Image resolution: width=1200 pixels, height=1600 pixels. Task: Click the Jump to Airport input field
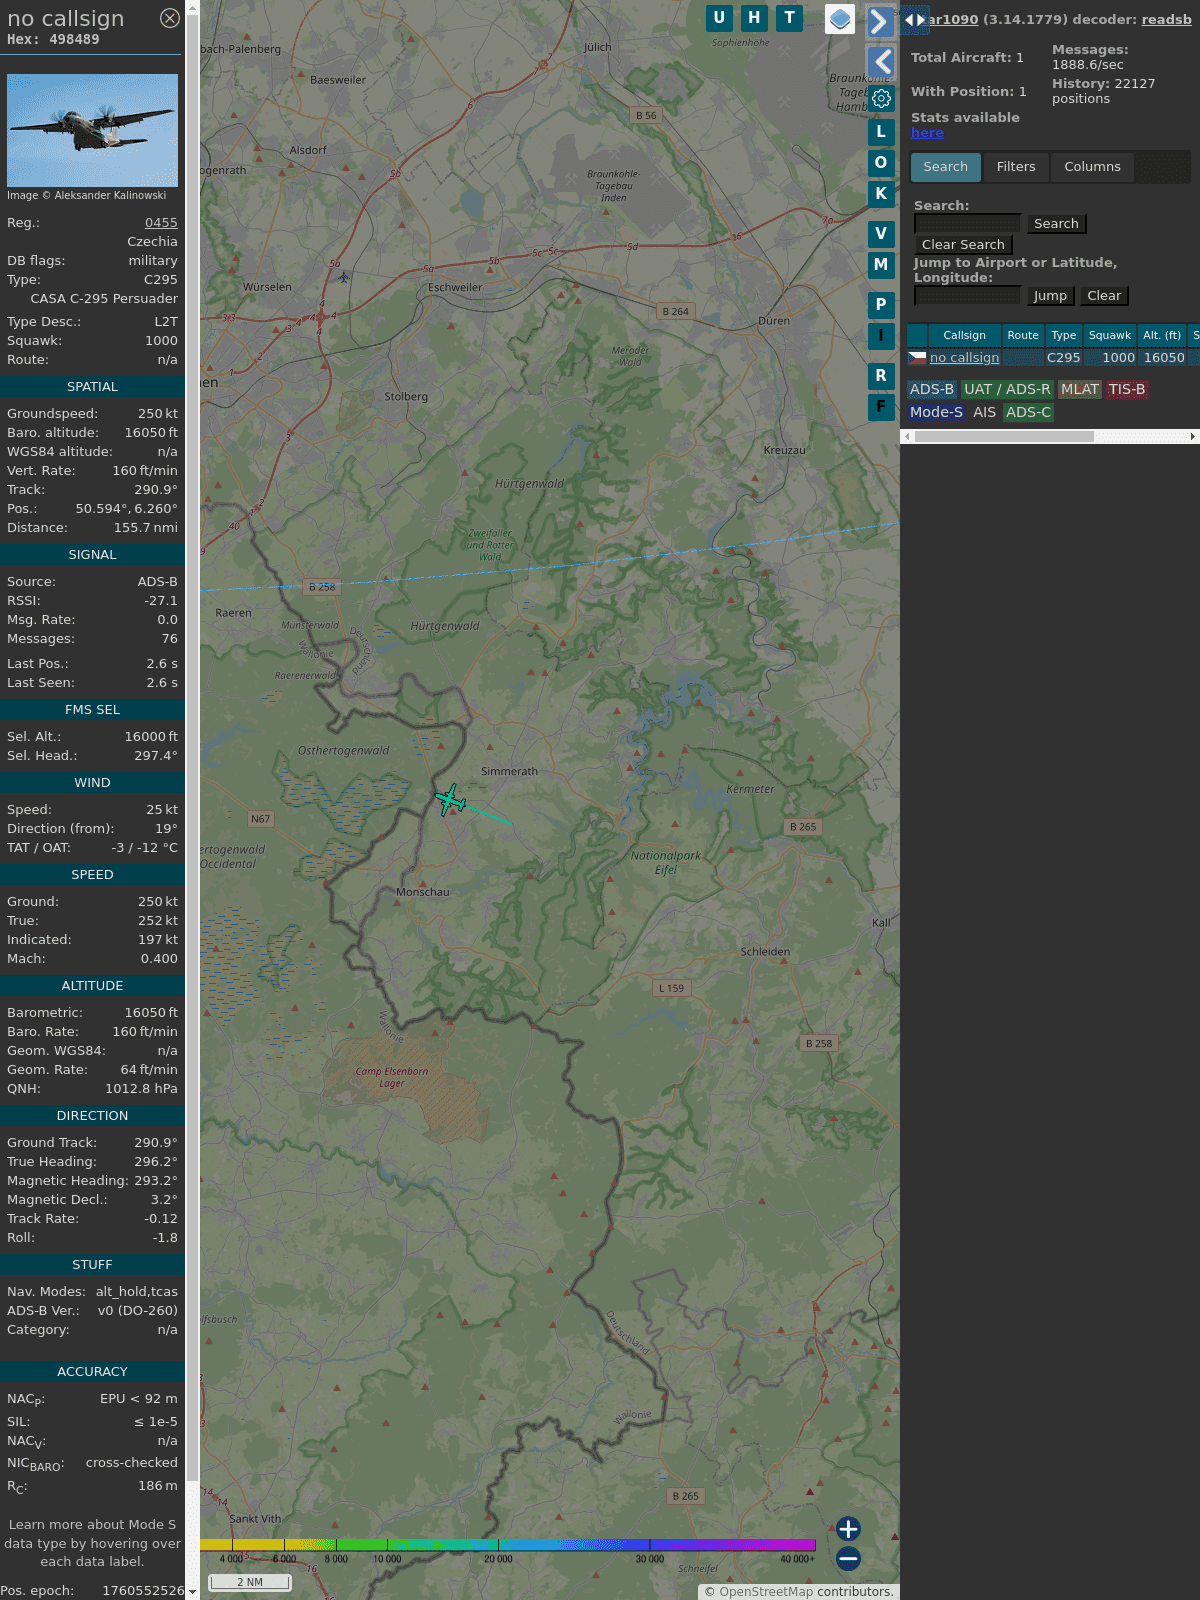tap(967, 296)
